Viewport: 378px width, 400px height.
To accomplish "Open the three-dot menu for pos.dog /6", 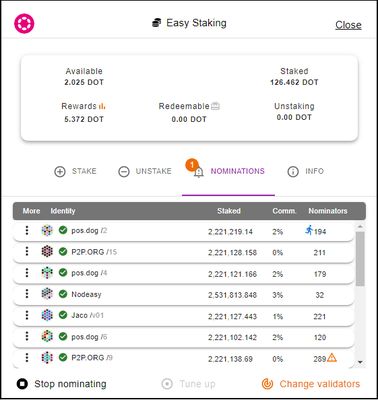I will [x=27, y=336].
